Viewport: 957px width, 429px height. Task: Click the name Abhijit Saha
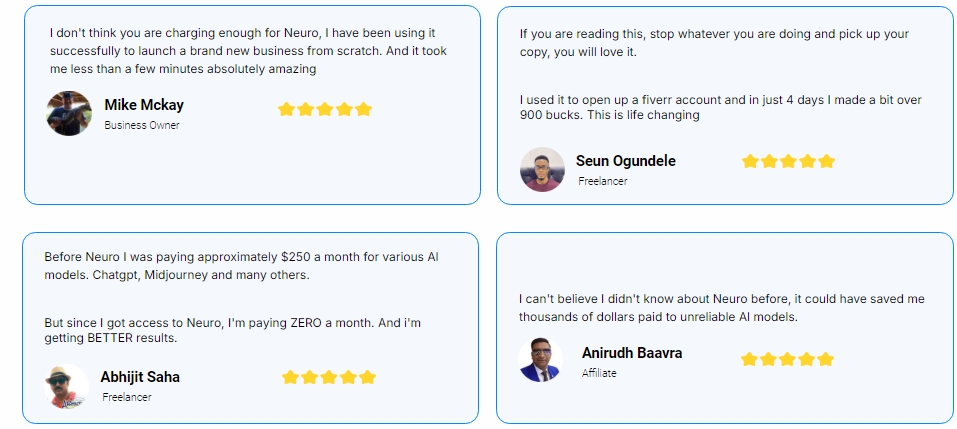(140, 377)
